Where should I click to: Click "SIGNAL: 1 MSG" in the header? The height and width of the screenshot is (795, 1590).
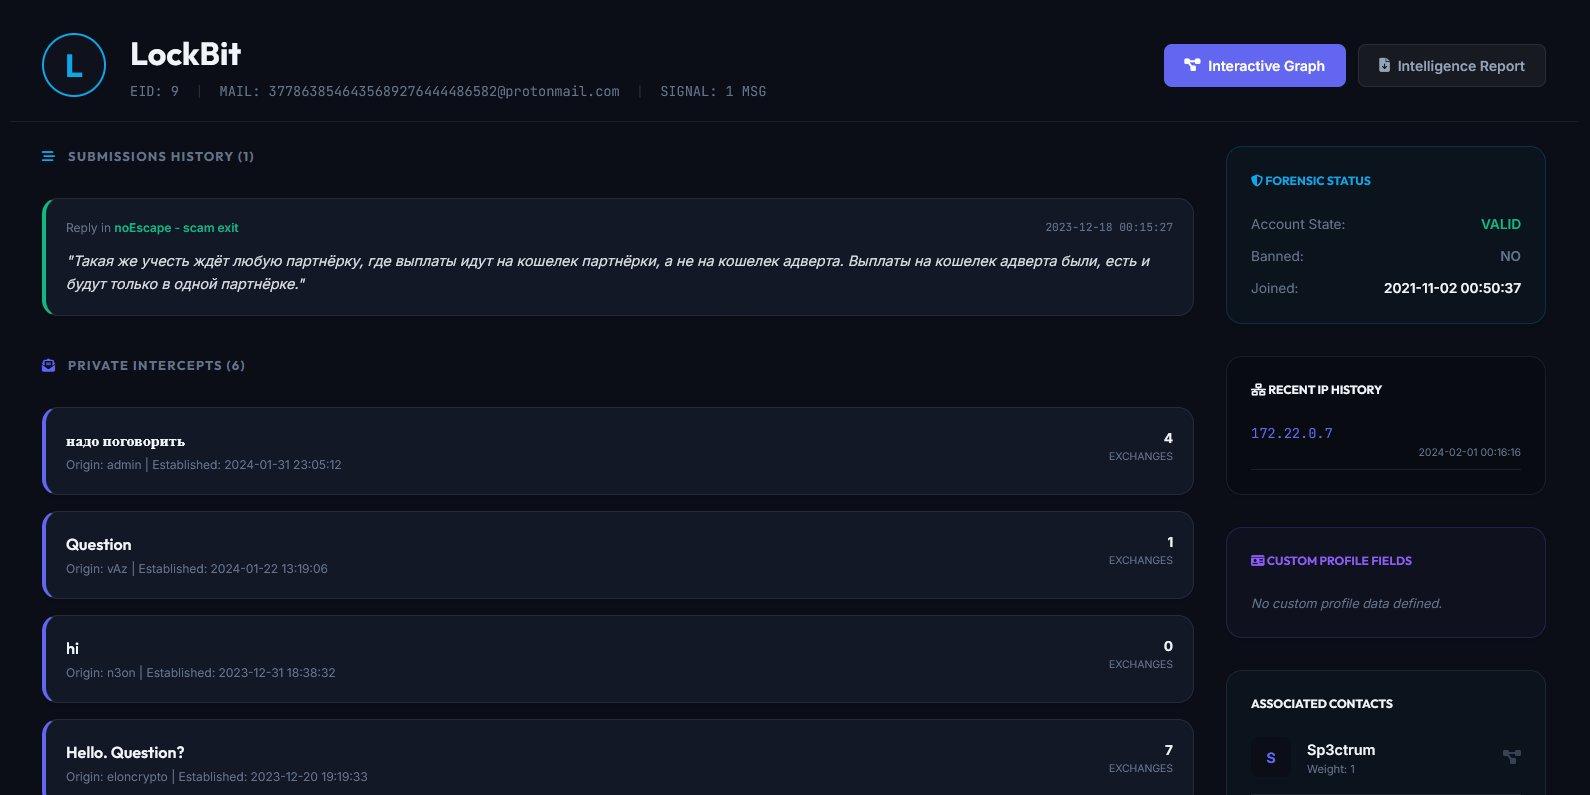[713, 91]
